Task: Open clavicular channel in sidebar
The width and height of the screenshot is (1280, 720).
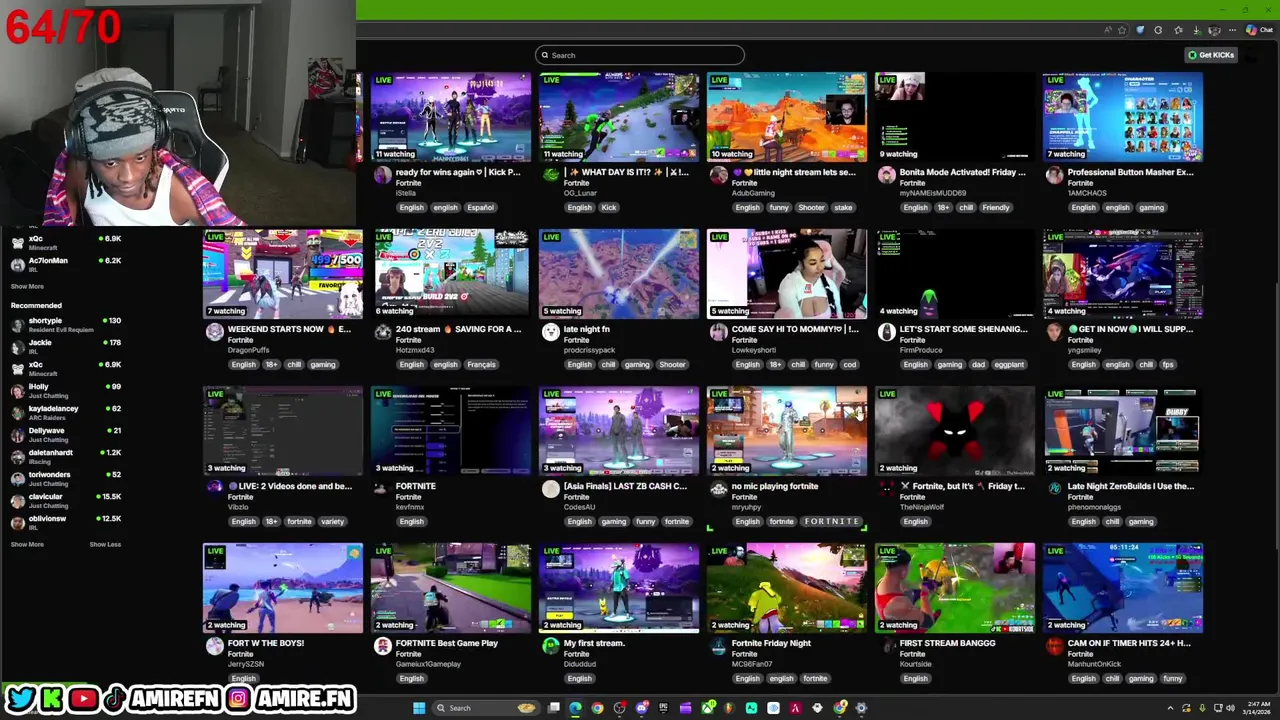Action: [66, 500]
